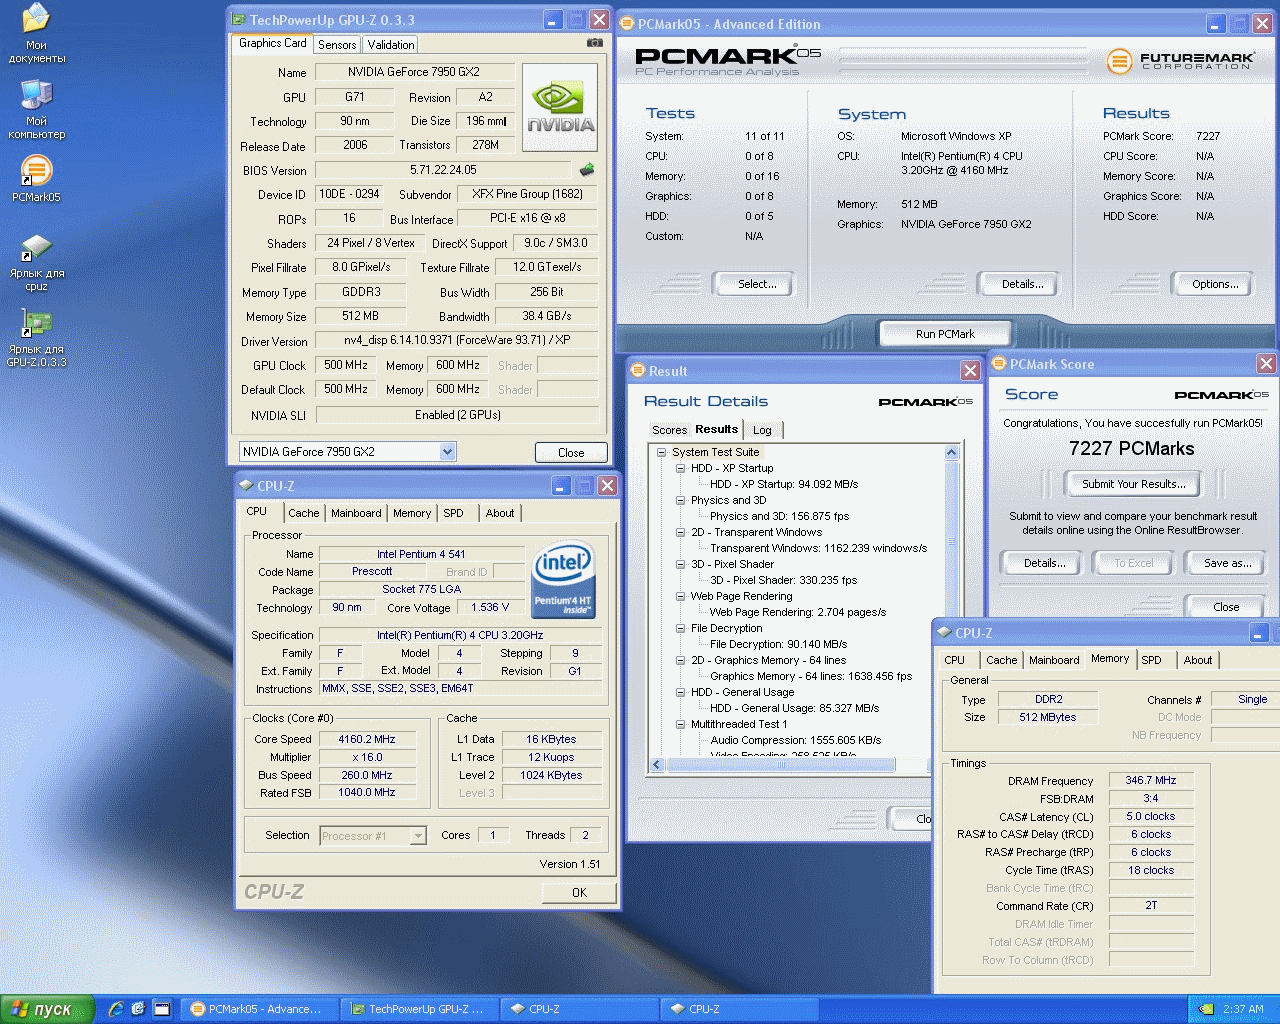This screenshot has height=1024, width=1280.
Task: Switch to the Validation tab in GPU-Z
Action: pos(390,45)
